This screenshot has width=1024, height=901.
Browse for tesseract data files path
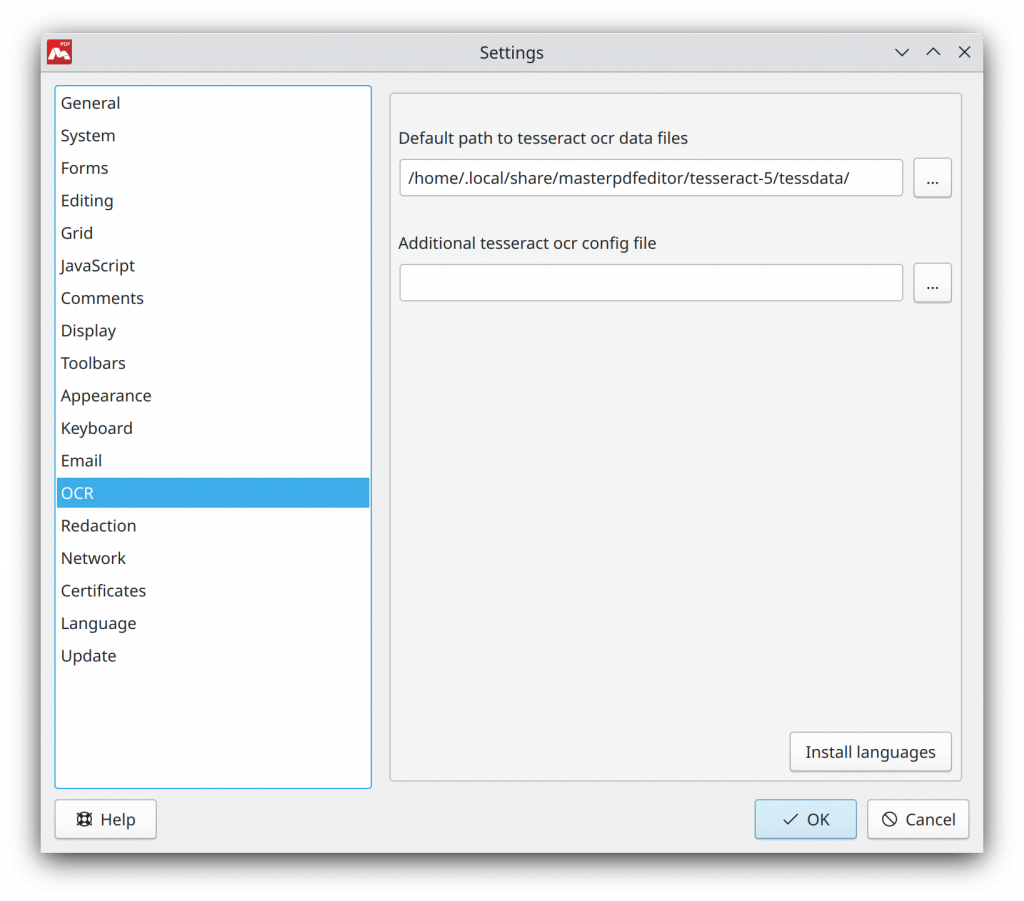coord(932,179)
